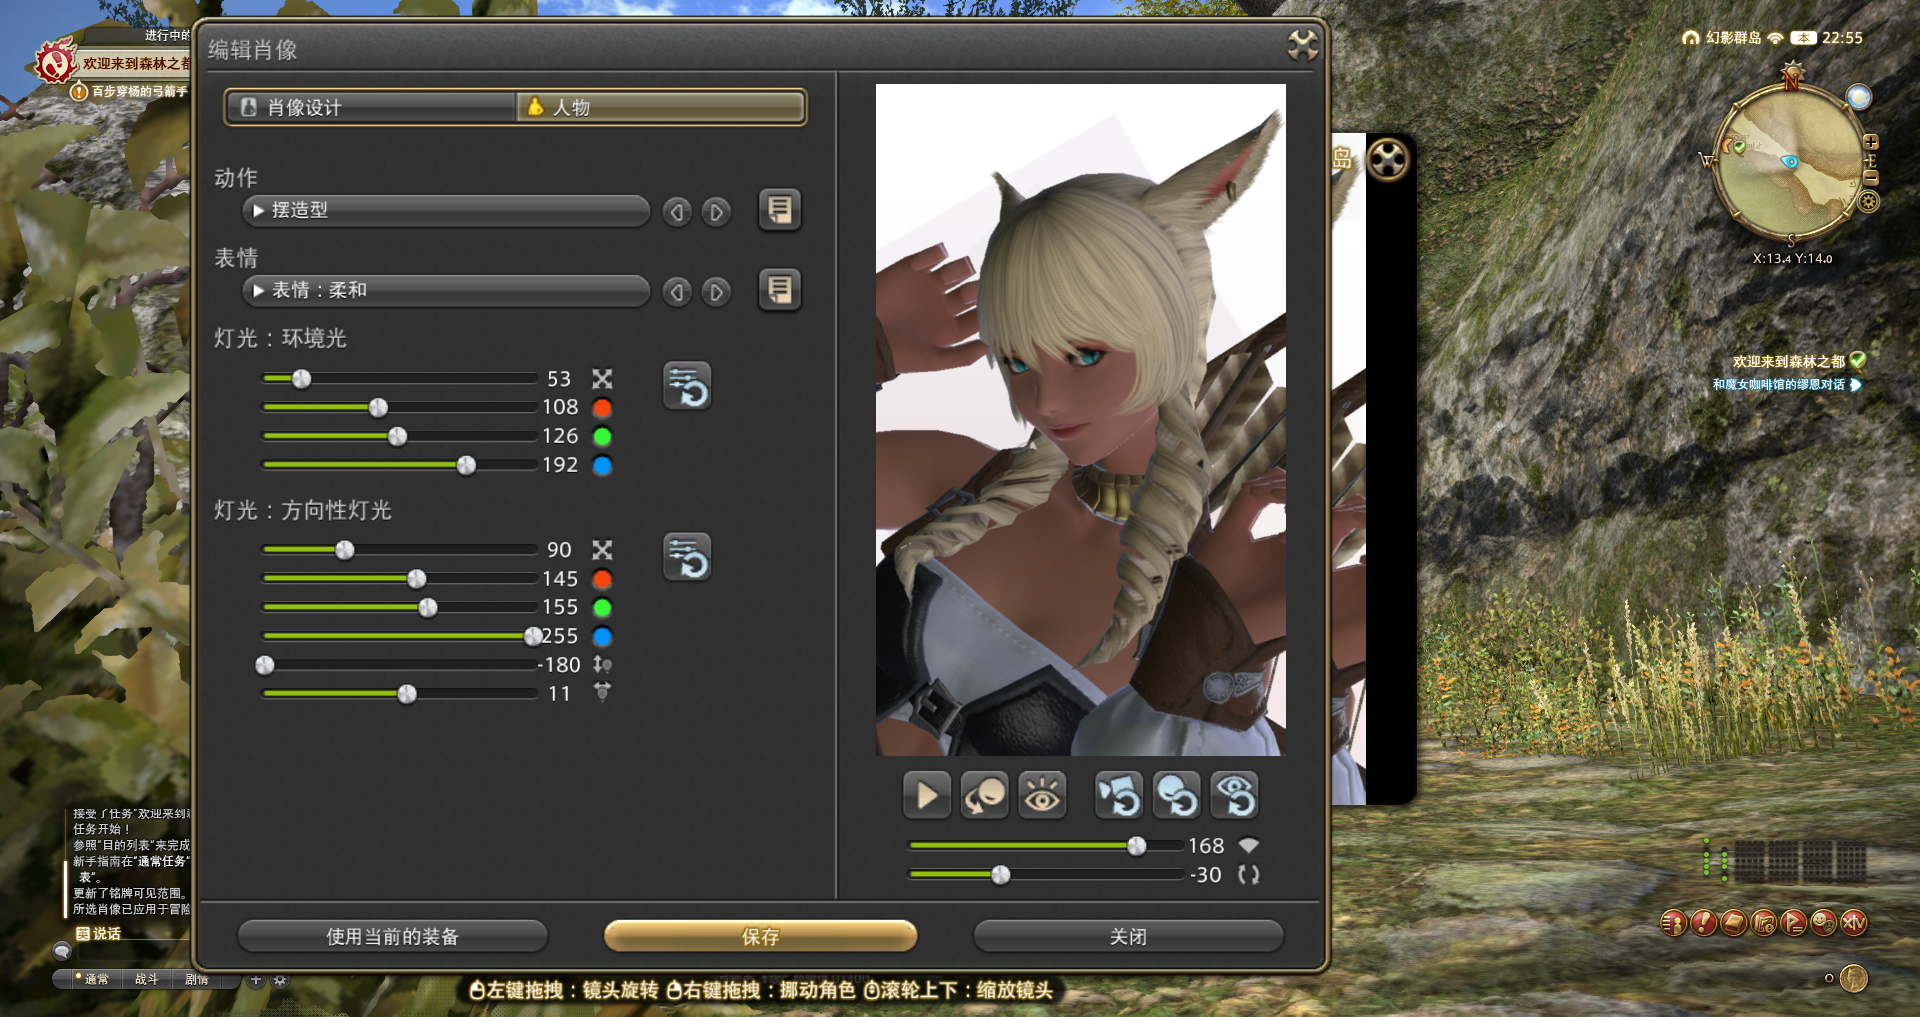Close the window behind the portrait editor
Viewport: 1920px width, 1017px height.
[x=1388, y=159]
